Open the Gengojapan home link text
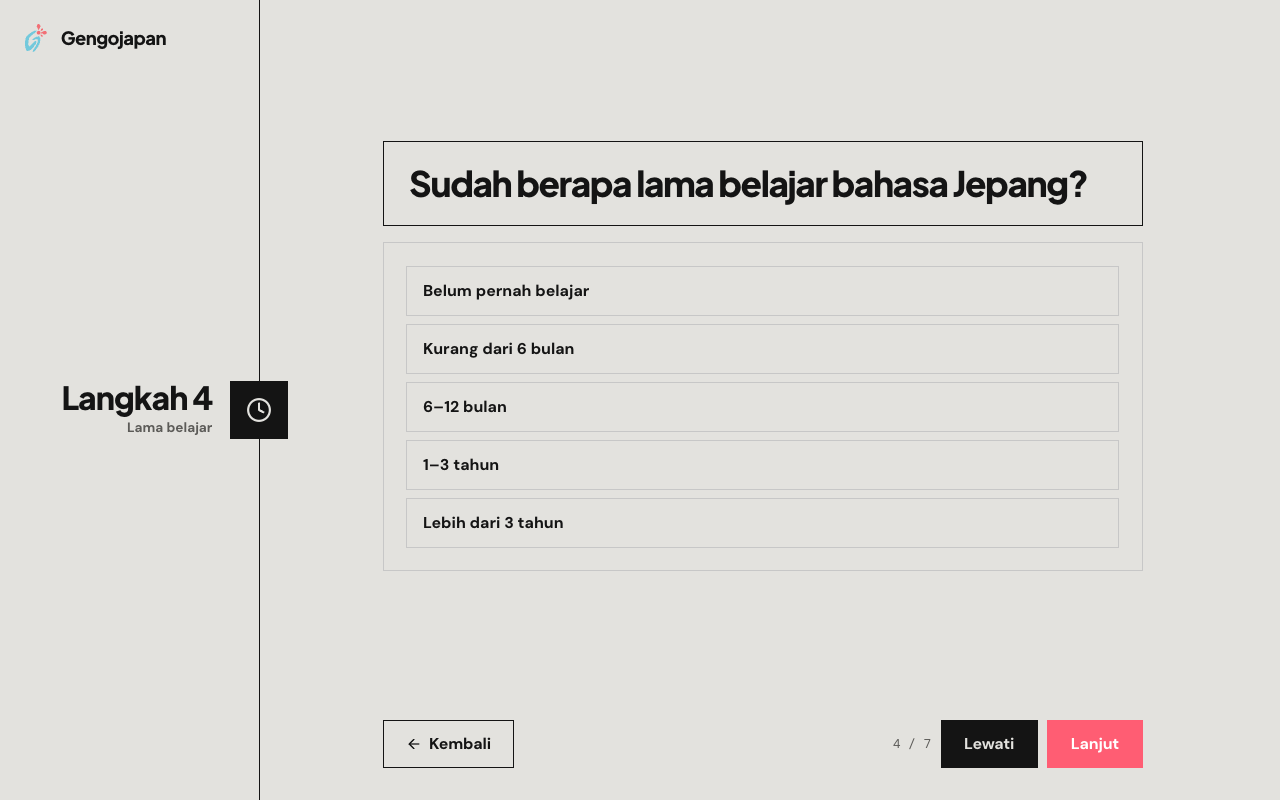This screenshot has height=800, width=1280. pos(113,39)
